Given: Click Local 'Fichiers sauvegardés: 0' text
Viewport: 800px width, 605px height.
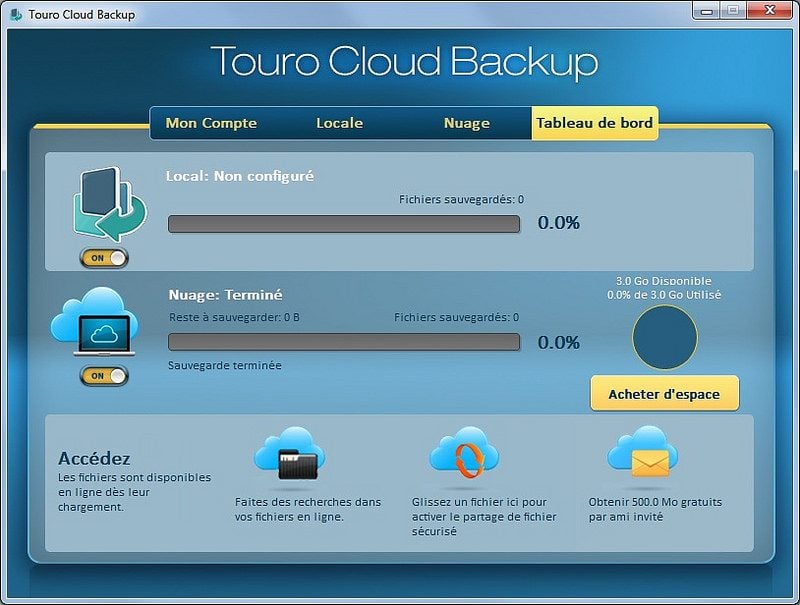Looking at the screenshot, I should [x=461, y=199].
